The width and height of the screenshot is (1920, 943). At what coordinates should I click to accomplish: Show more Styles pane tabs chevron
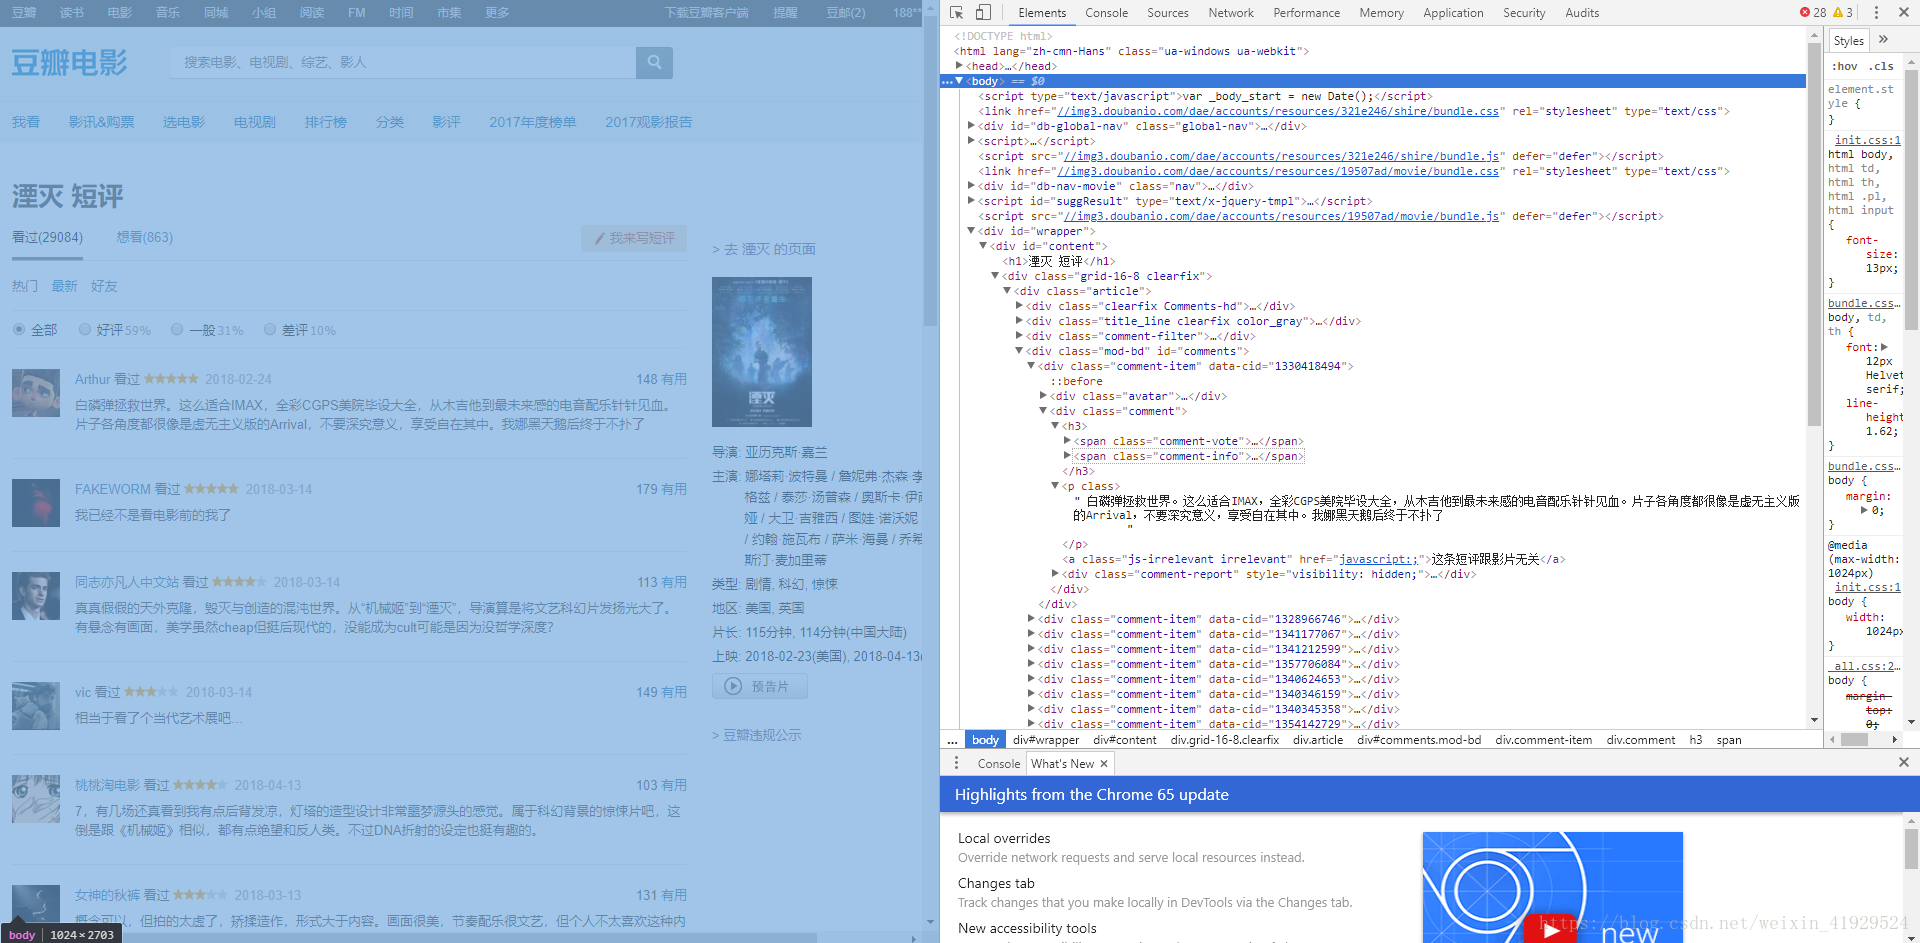[1884, 39]
